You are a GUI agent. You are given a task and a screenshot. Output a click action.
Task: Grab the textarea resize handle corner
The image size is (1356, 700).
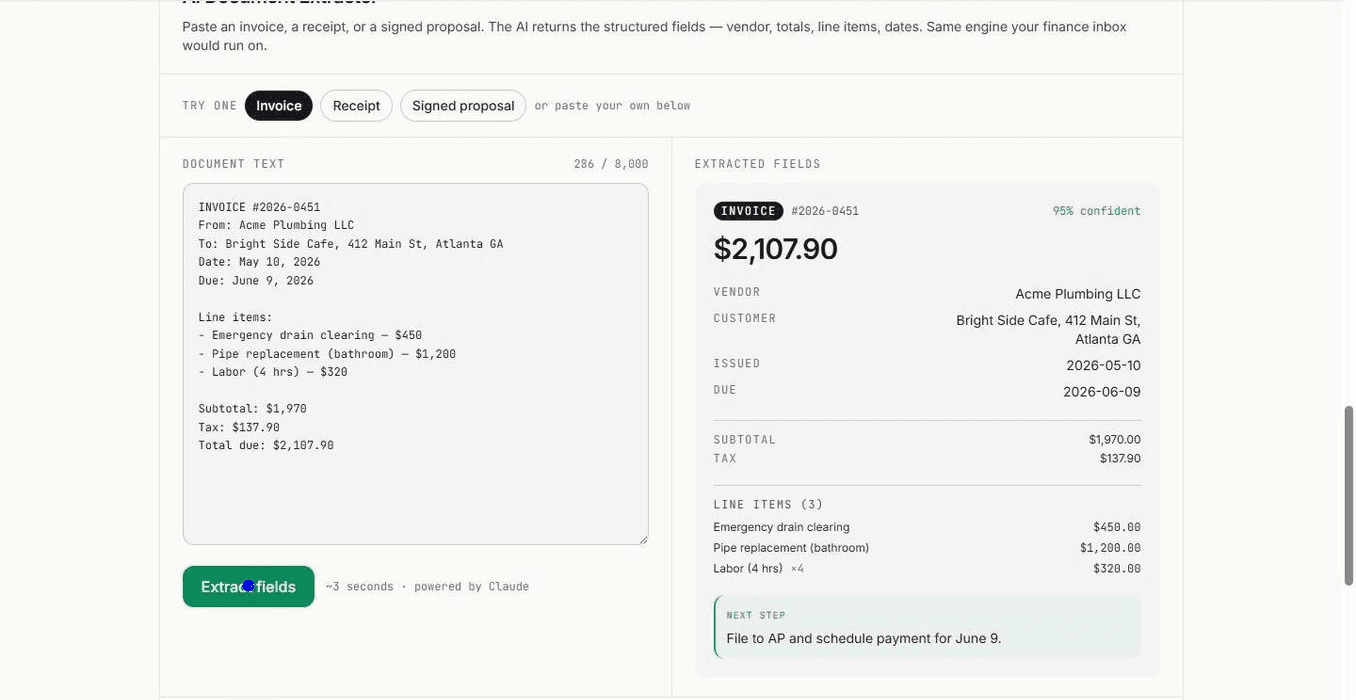(643, 540)
